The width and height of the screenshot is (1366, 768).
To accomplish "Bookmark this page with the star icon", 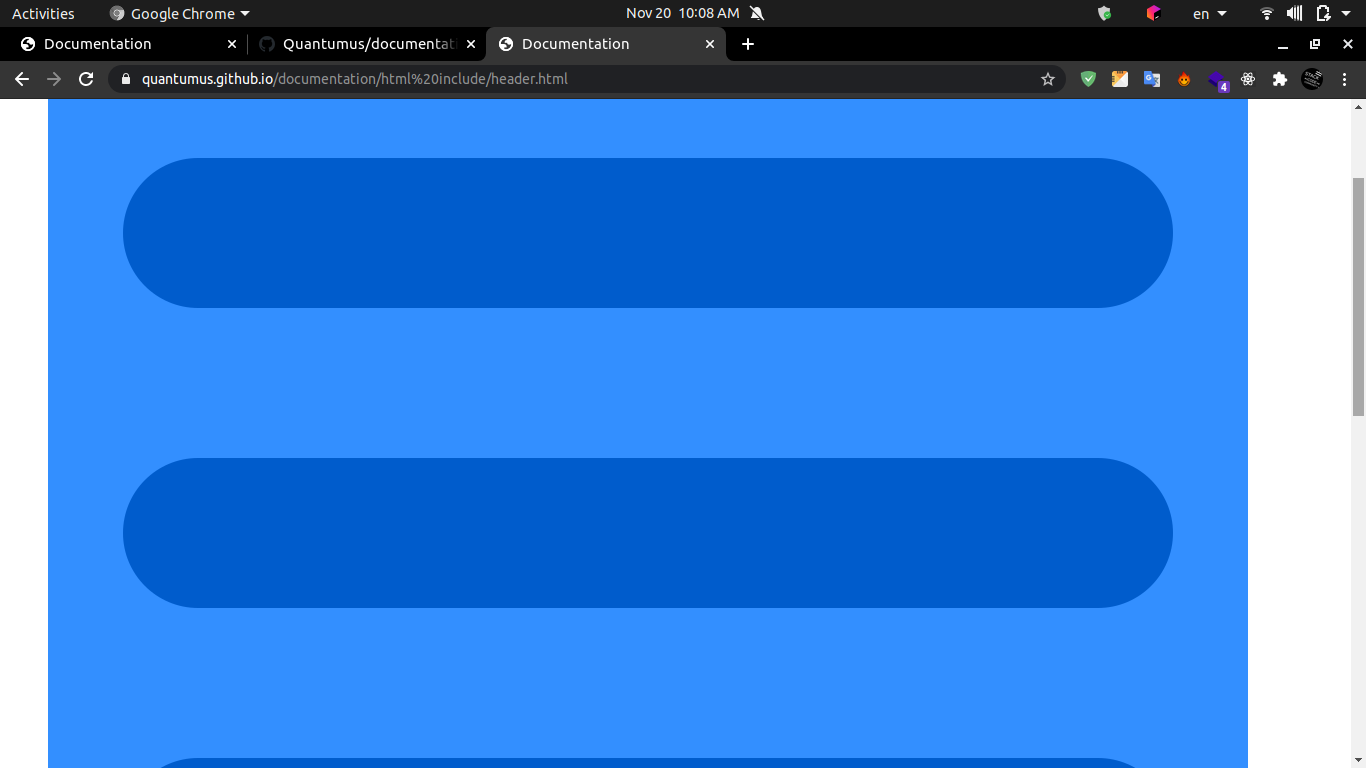I will click(1048, 79).
